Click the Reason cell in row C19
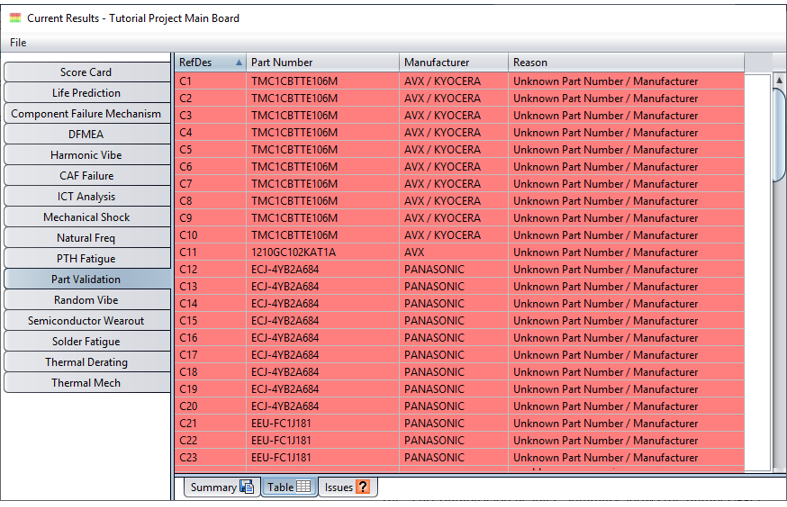 tap(626, 389)
